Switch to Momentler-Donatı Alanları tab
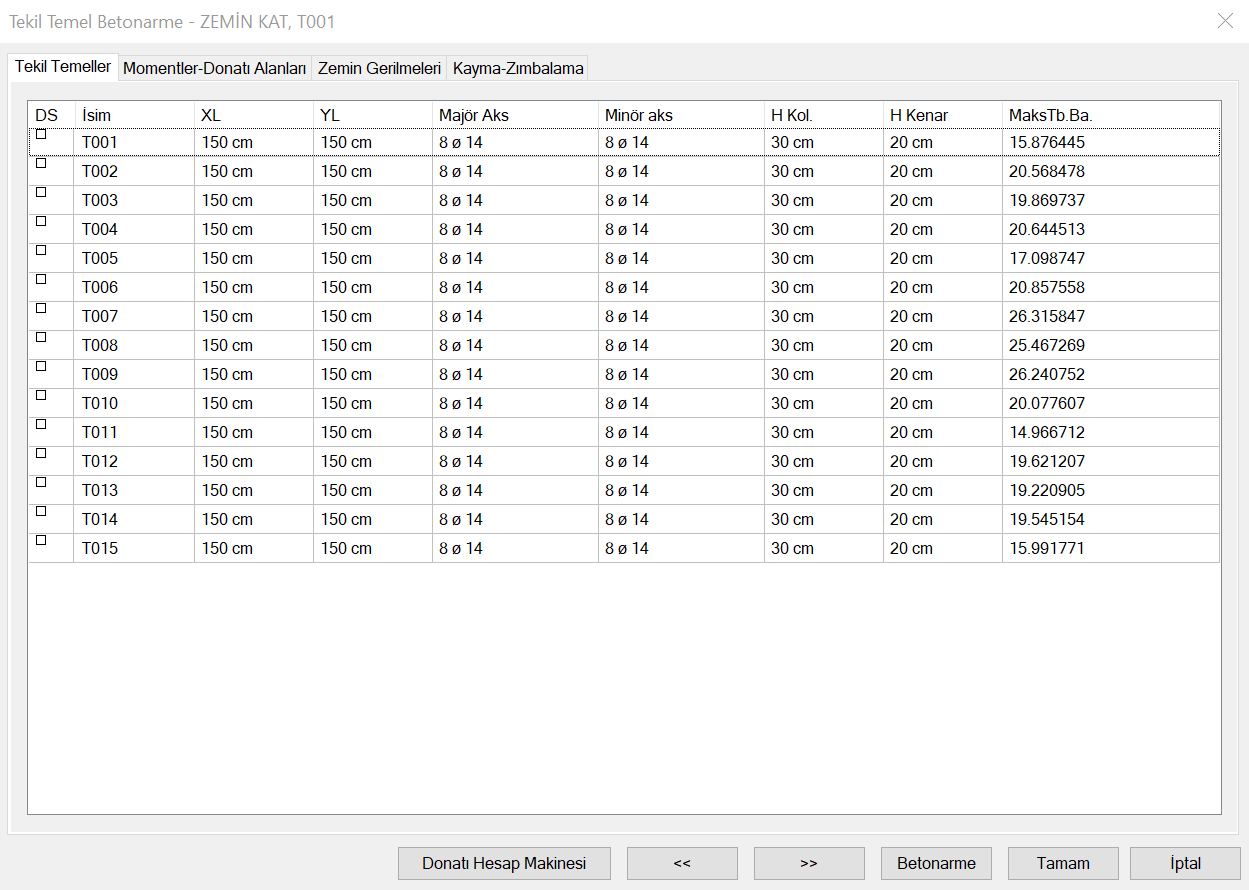This screenshot has height=890, width=1249. pos(214,68)
